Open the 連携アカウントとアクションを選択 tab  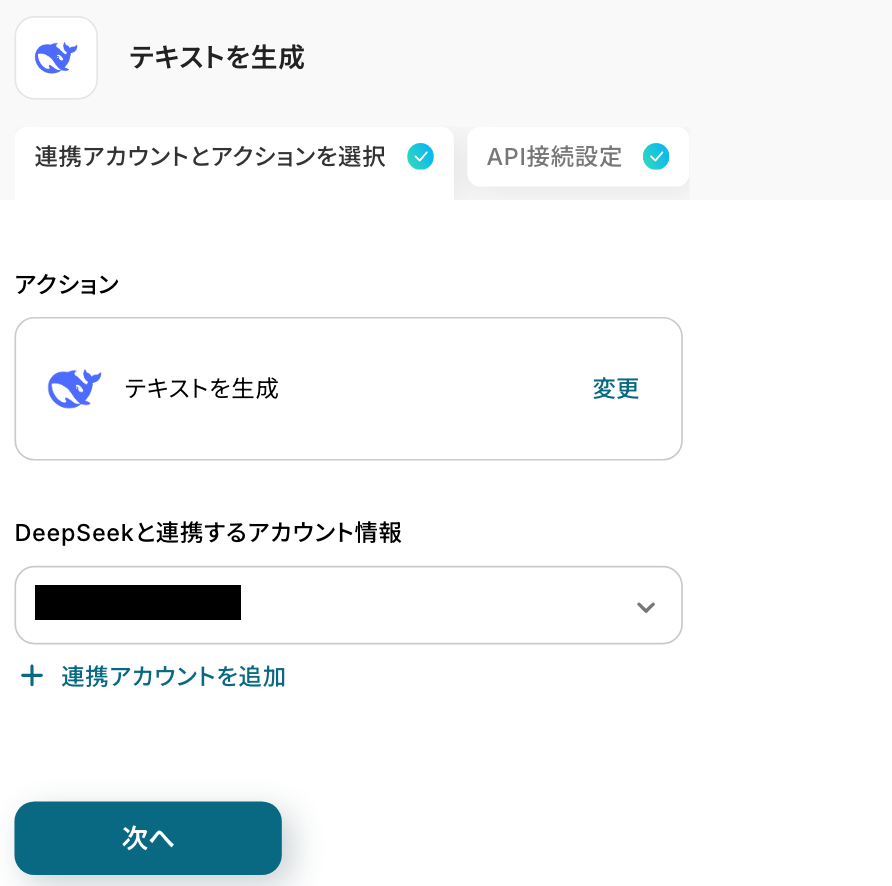click(x=210, y=157)
